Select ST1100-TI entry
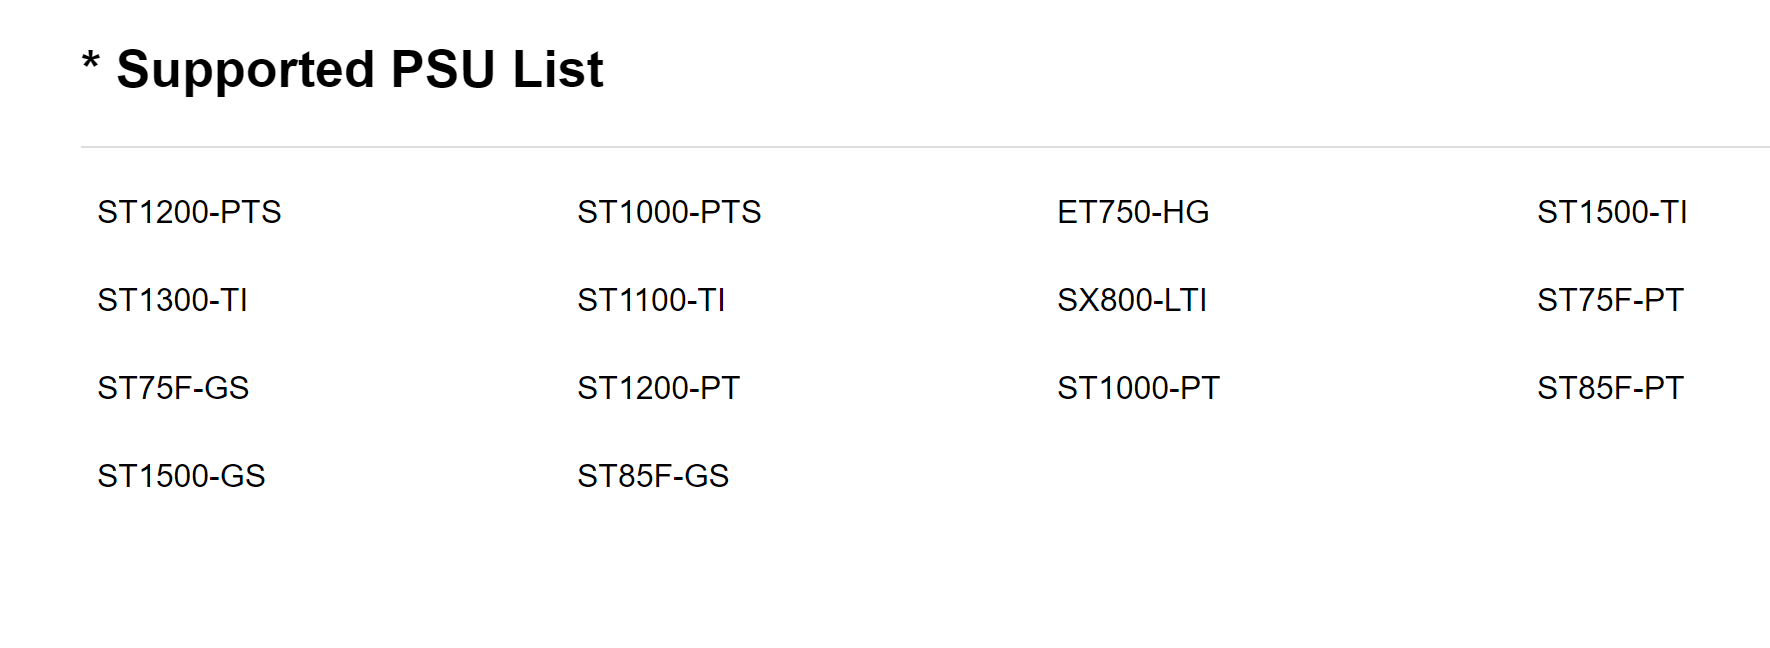Viewport: 1770px width, 648px height. point(651,300)
